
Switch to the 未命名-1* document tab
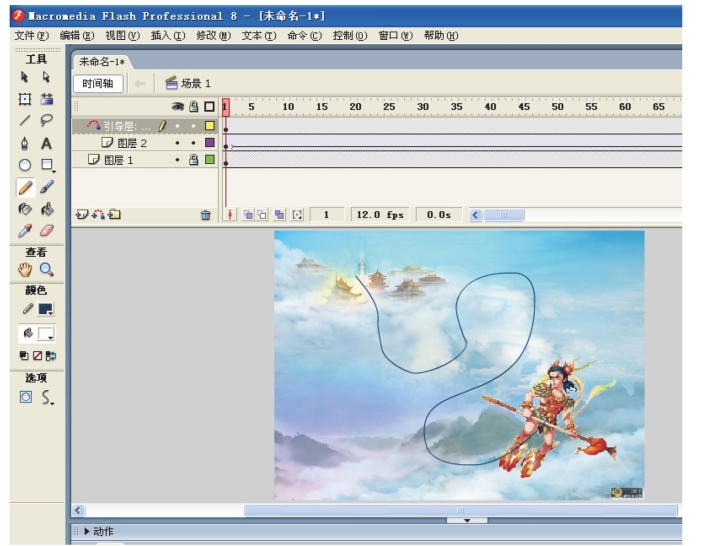pyautogui.click(x=102, y=61)
